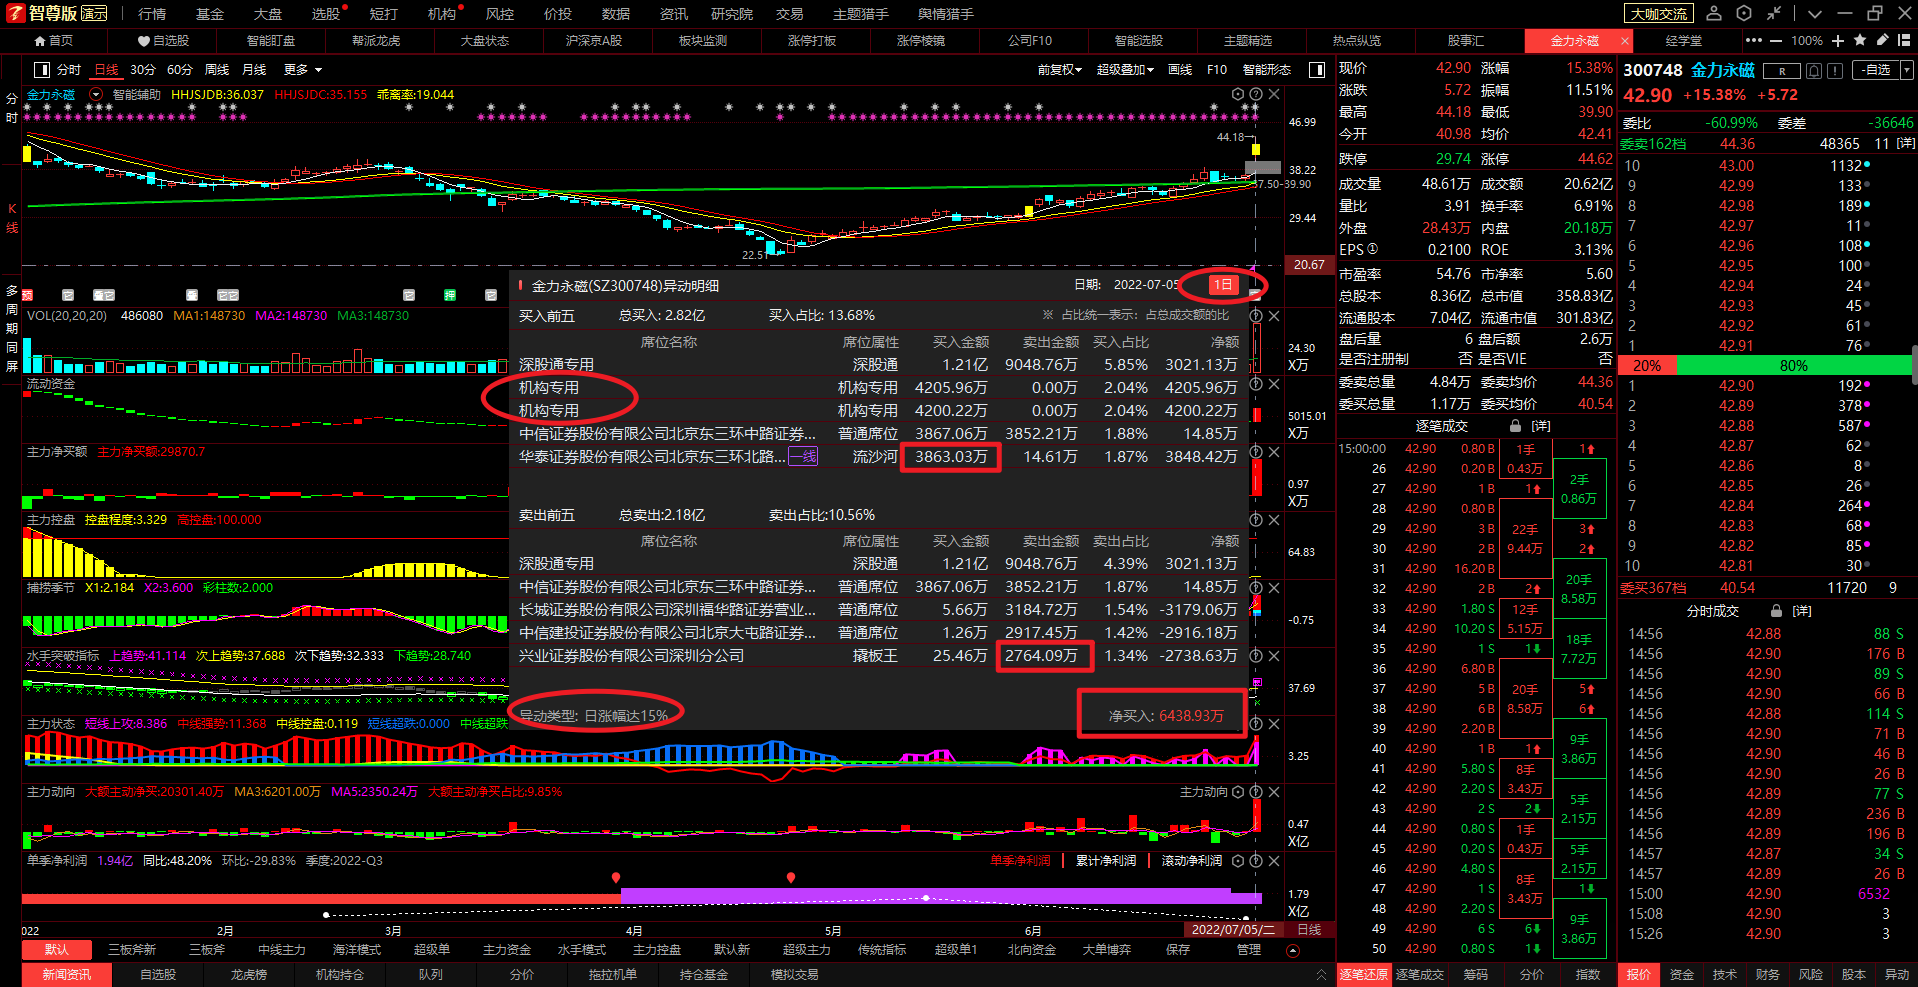Open the 主题猎手 menu
The height and width of the screenshot is (987, 1918).
point(861,14)
